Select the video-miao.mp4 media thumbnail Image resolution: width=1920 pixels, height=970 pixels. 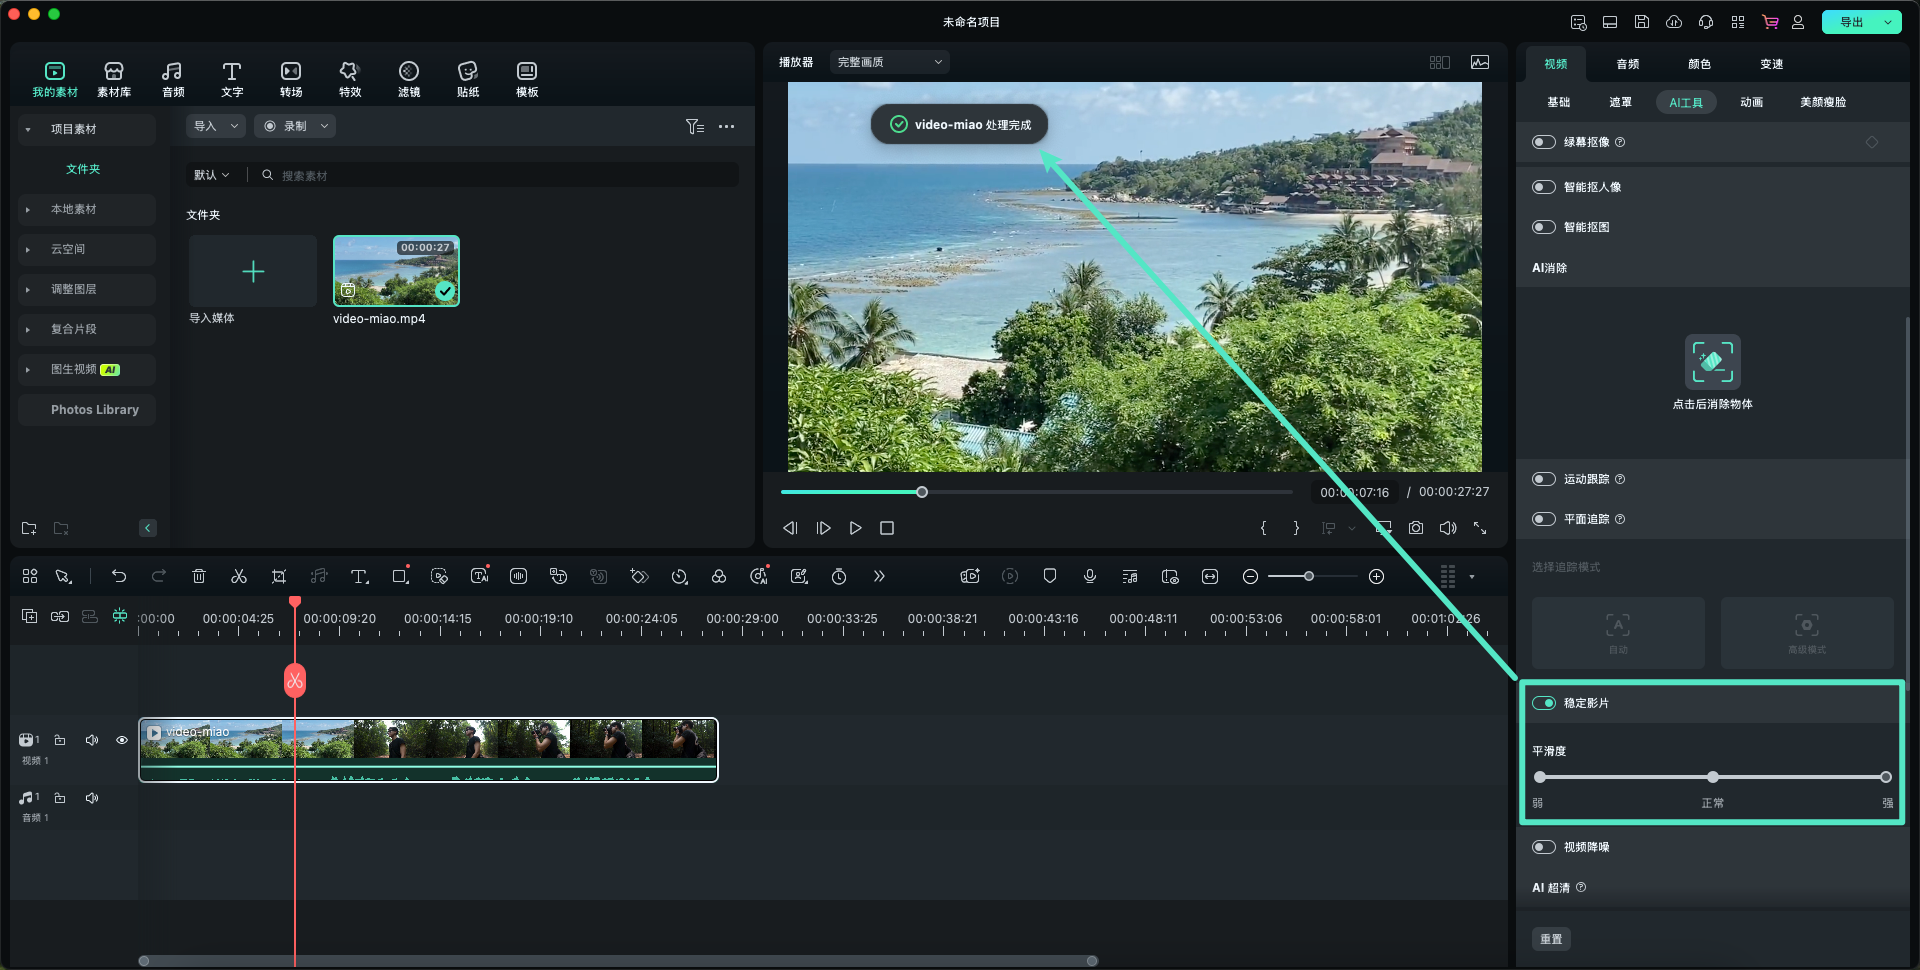pos(396,271)
